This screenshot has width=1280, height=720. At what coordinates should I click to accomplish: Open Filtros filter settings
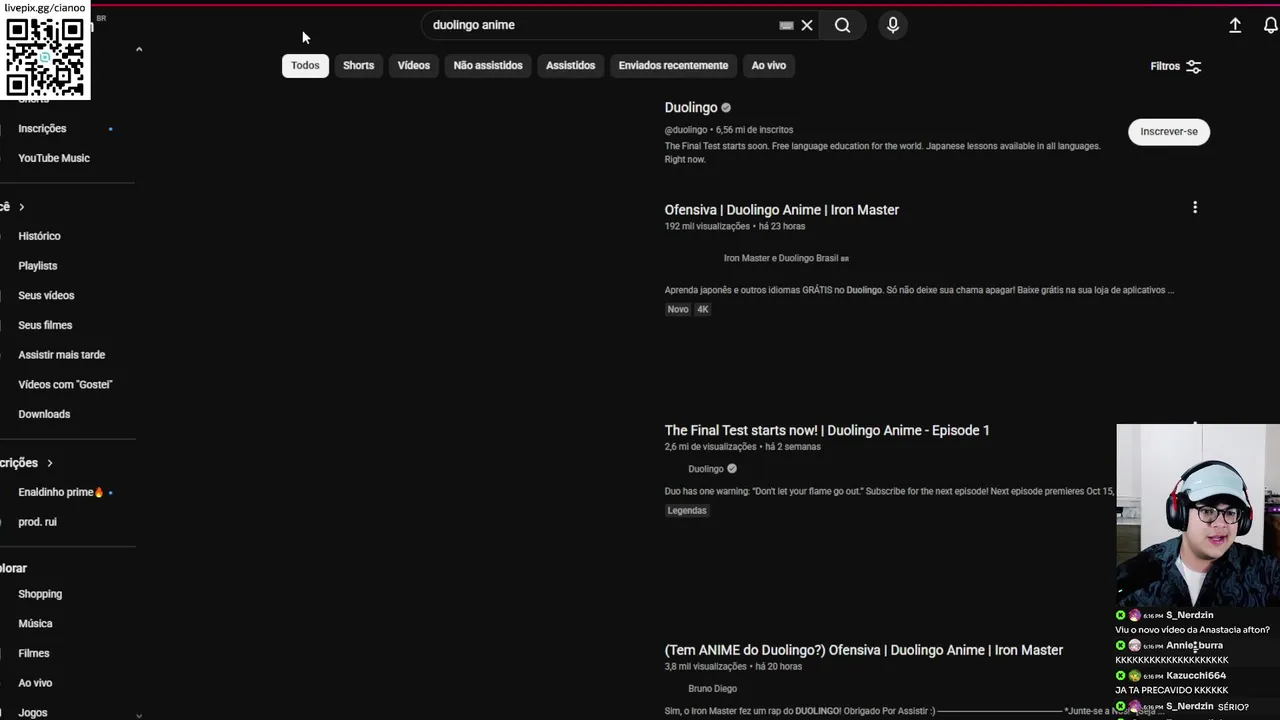(x=1176, y=66)
